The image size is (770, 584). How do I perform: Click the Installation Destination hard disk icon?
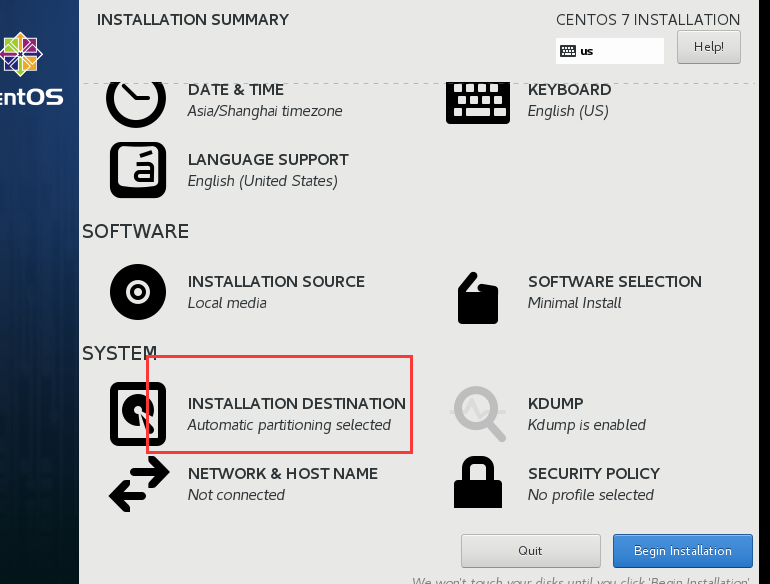(x=138, y=414)
